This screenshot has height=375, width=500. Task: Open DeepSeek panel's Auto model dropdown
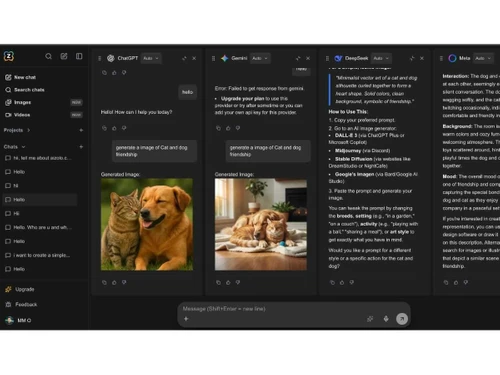click(x=381, y=58)
